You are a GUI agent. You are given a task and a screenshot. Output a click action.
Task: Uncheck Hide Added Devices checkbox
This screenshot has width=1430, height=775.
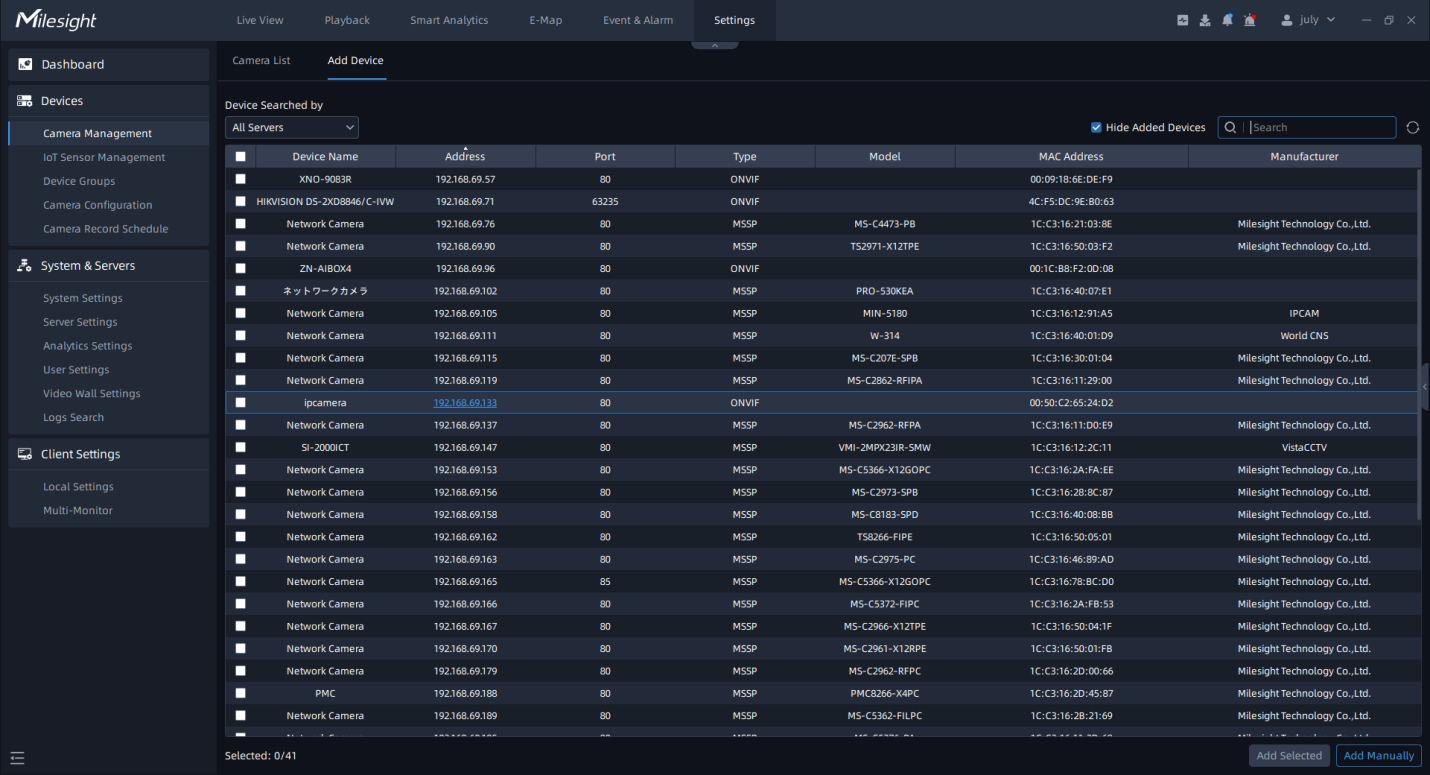(x=1096, y=128)
